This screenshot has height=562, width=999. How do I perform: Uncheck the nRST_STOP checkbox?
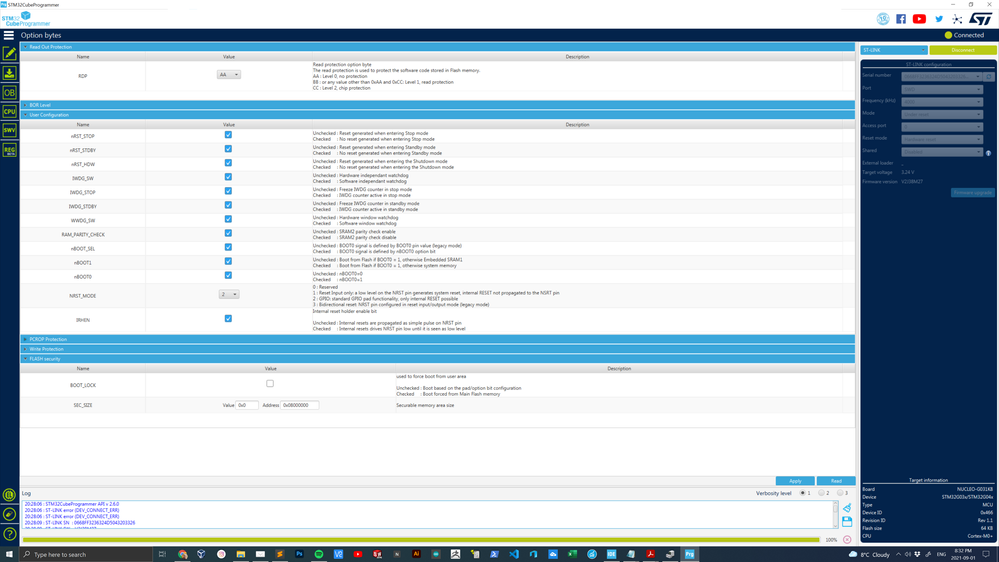click(x=228, y=135)
